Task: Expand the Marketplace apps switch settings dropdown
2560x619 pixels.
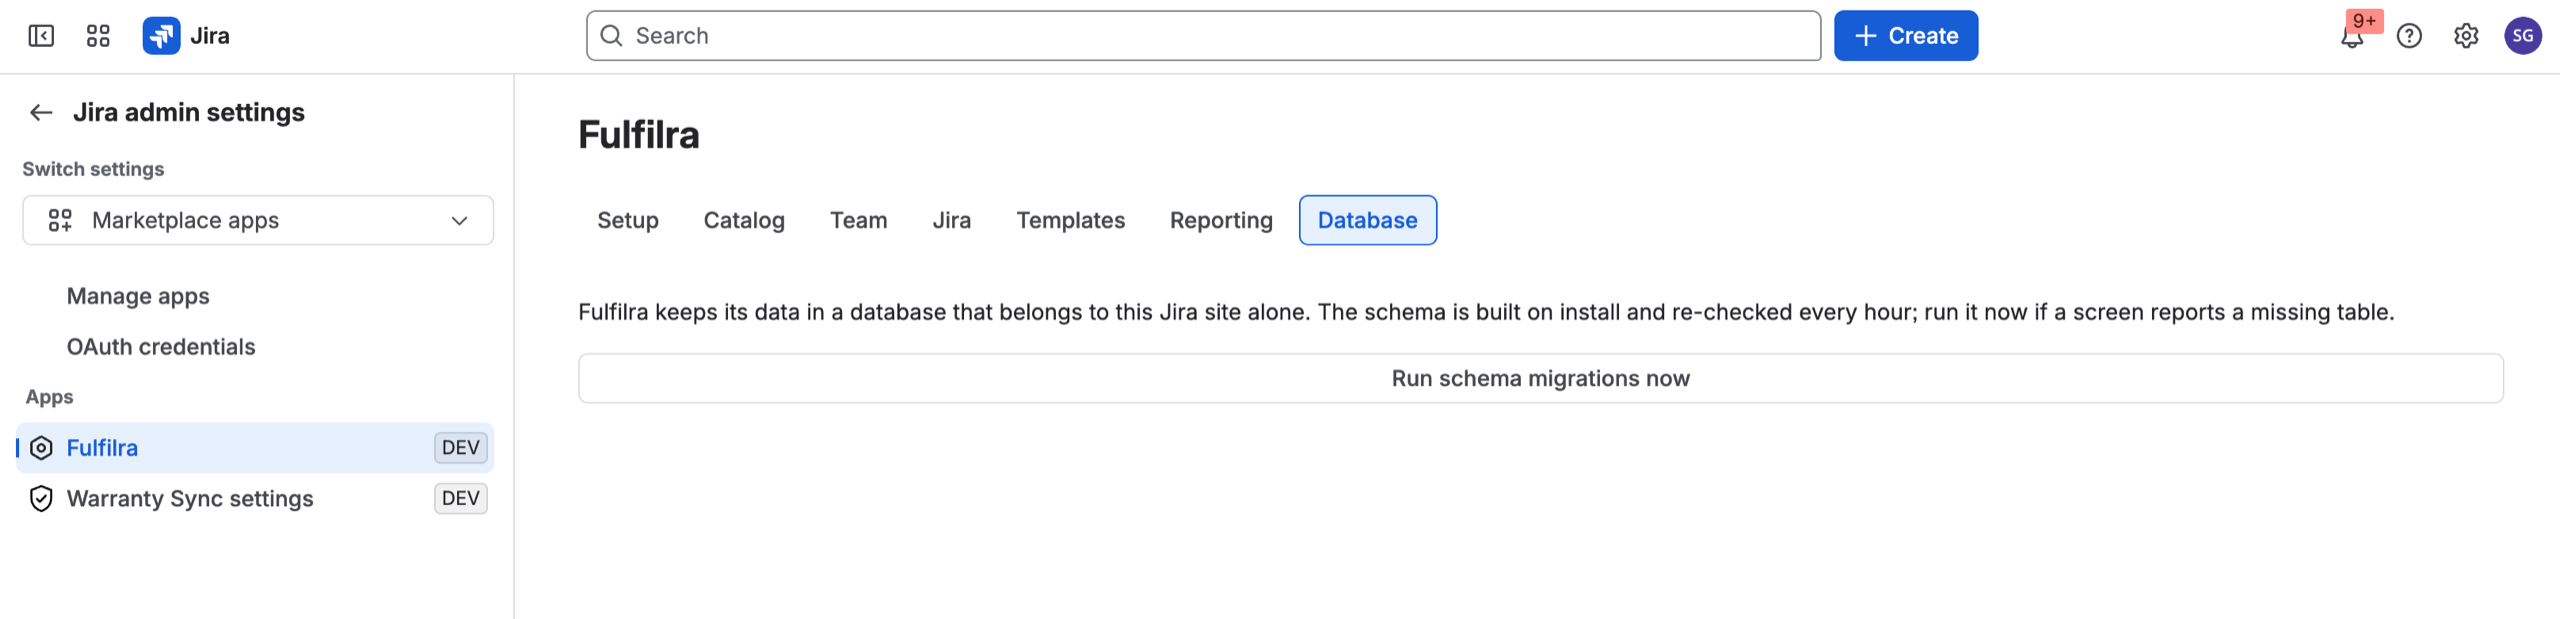Action: point(258,221)
